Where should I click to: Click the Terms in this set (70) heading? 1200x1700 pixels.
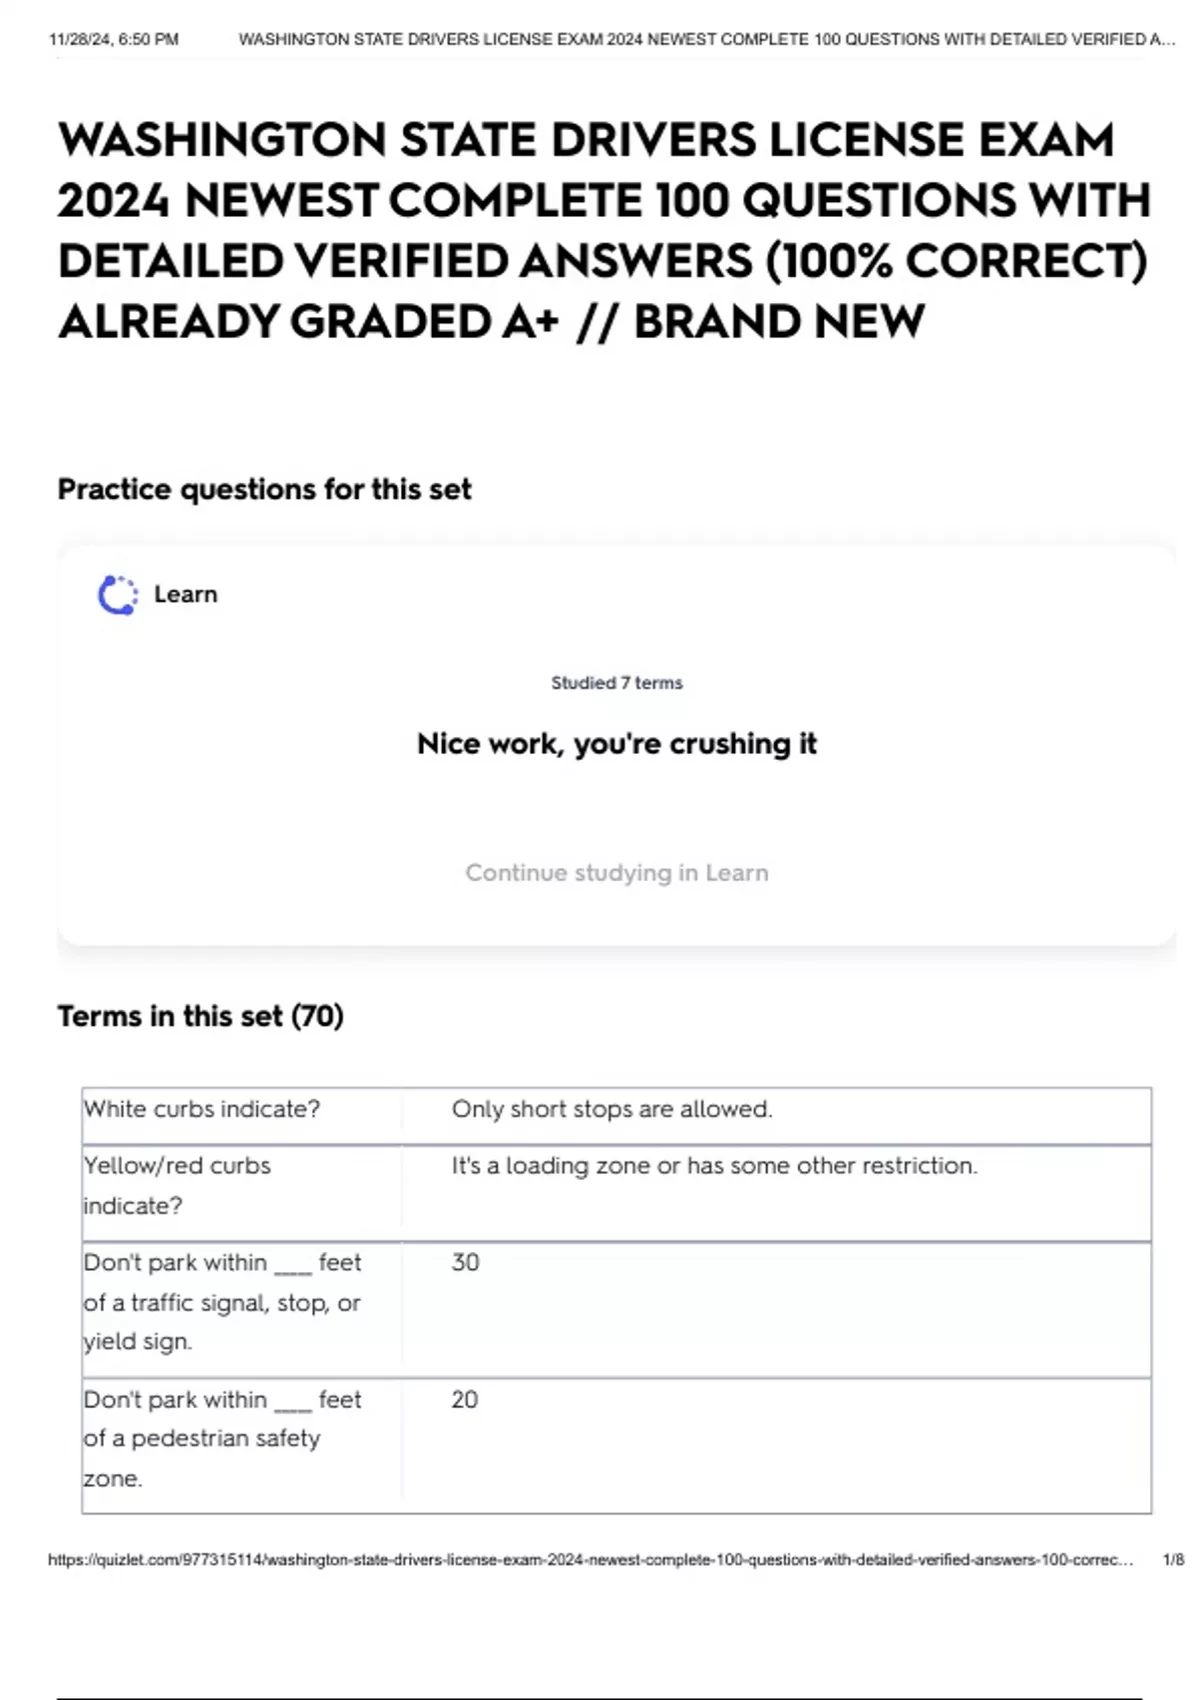200,1016
